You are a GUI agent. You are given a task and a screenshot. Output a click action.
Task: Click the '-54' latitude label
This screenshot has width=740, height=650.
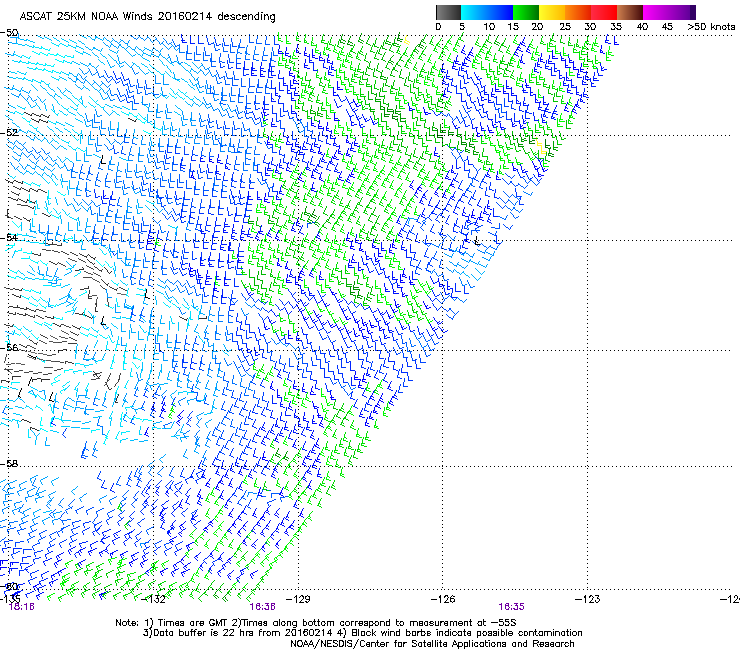coord(9,237)
